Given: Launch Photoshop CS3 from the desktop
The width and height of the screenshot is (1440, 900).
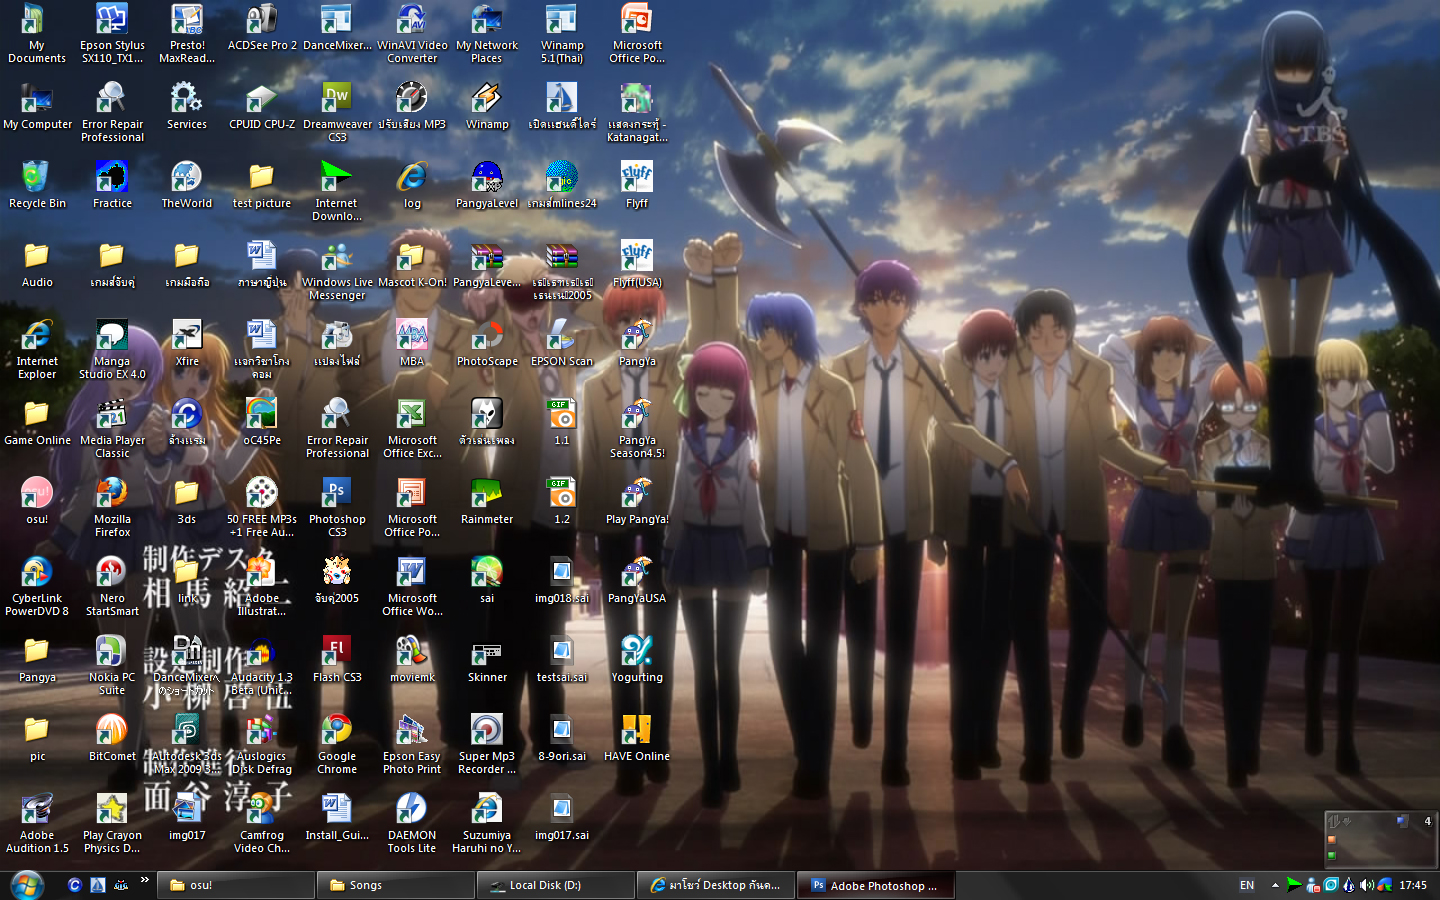Looking at the screenshot, I should (x=337, y=507).
